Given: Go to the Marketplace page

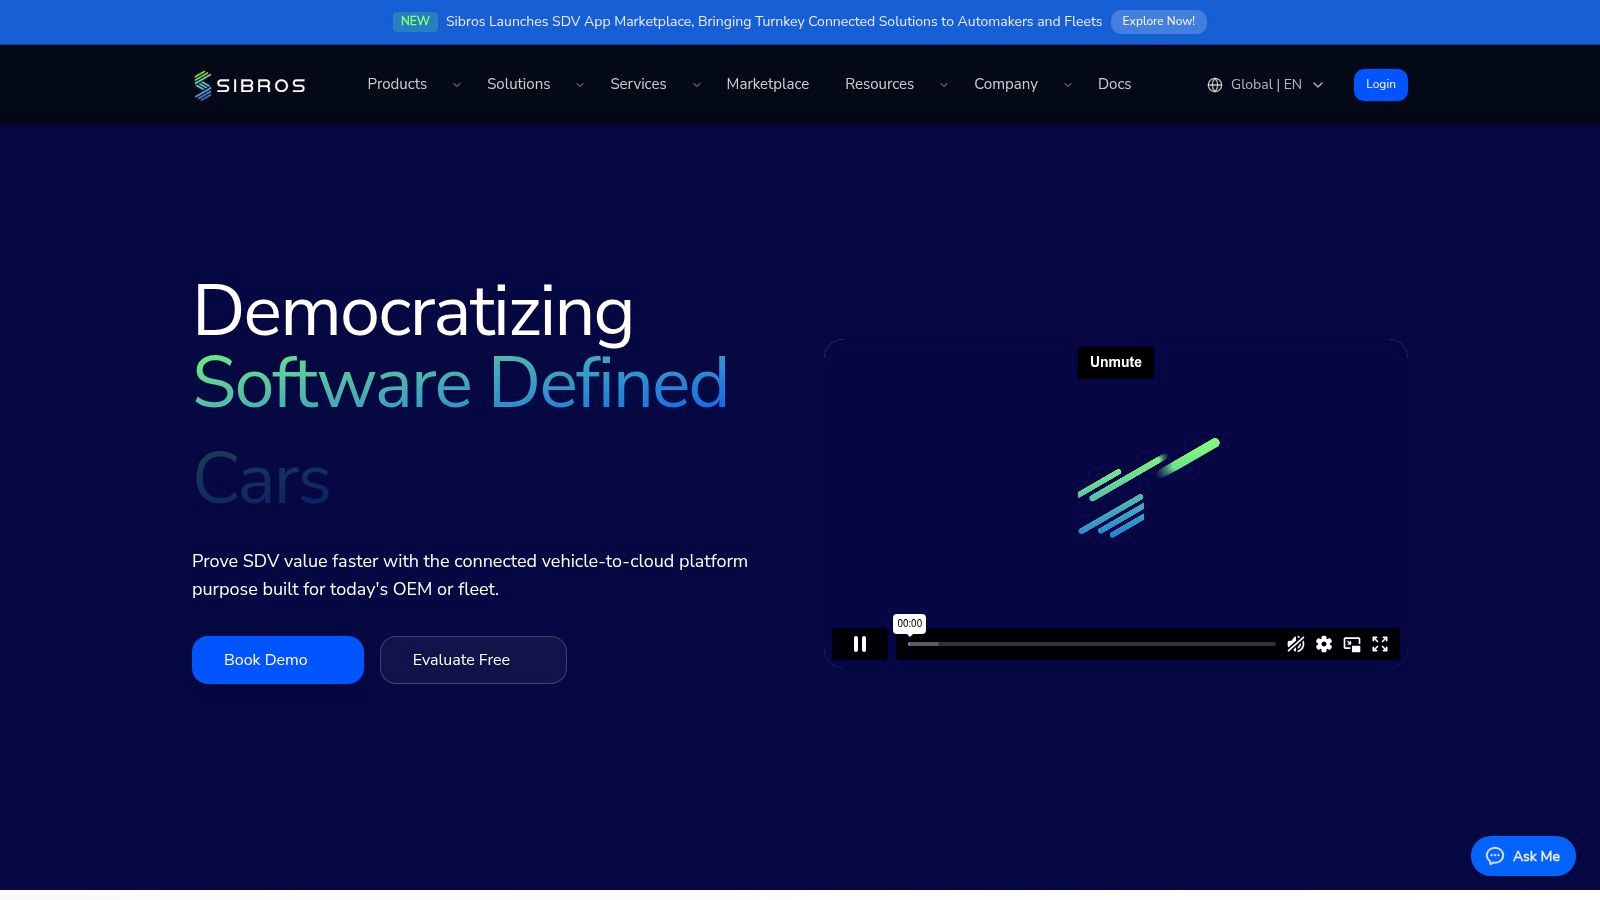Looking at the screenshot, I should (768, 84).
